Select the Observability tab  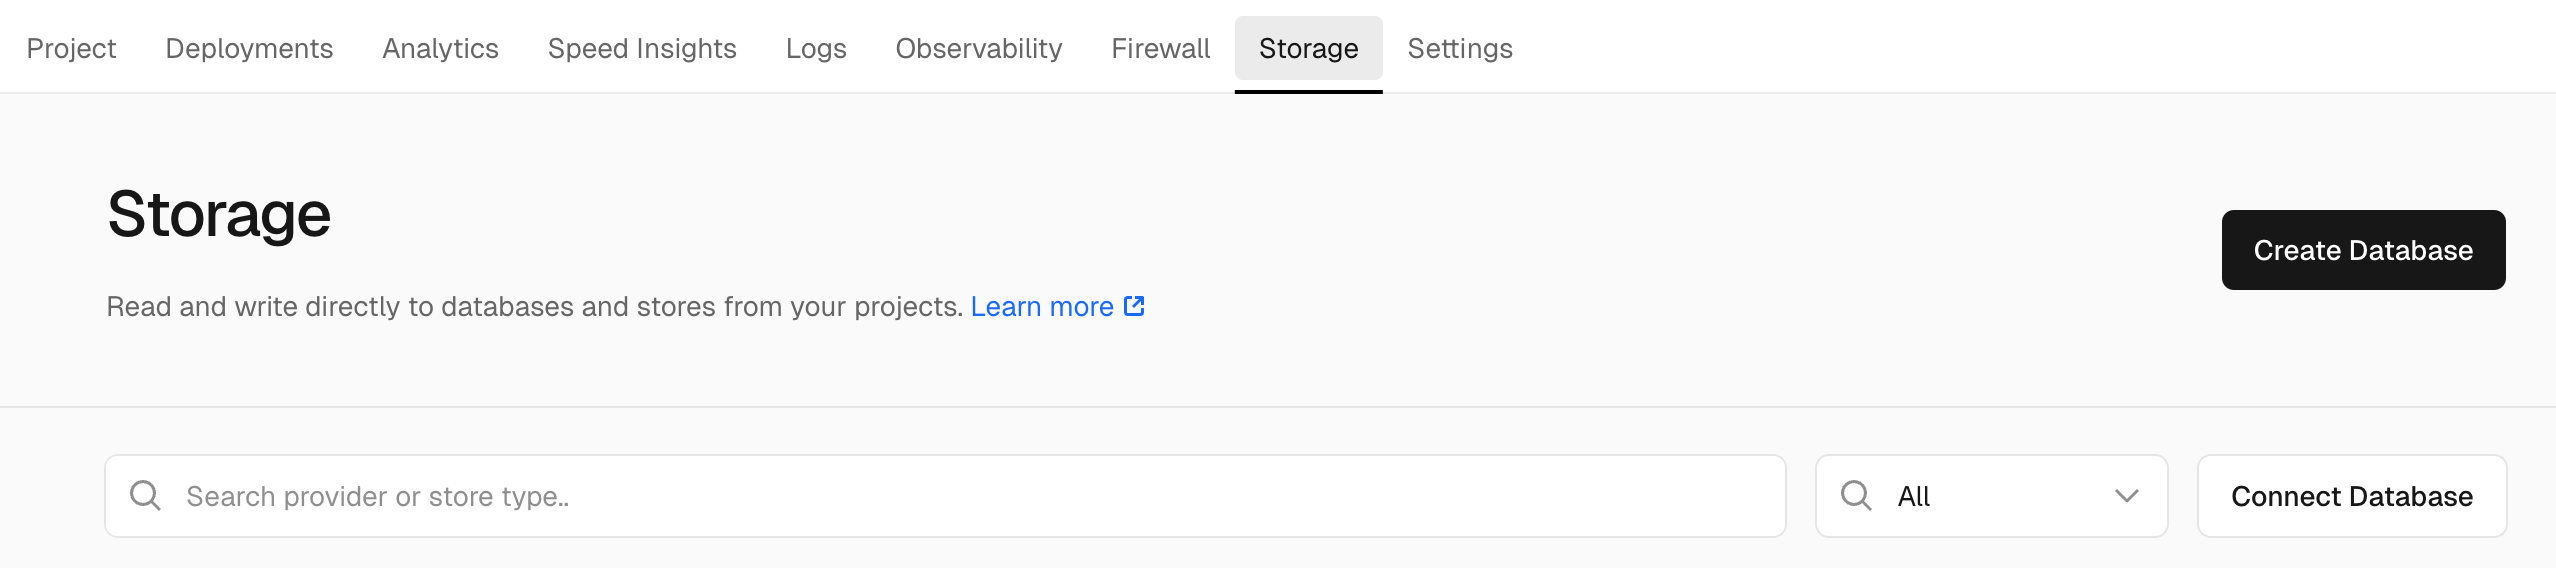[x=979, y=48]
